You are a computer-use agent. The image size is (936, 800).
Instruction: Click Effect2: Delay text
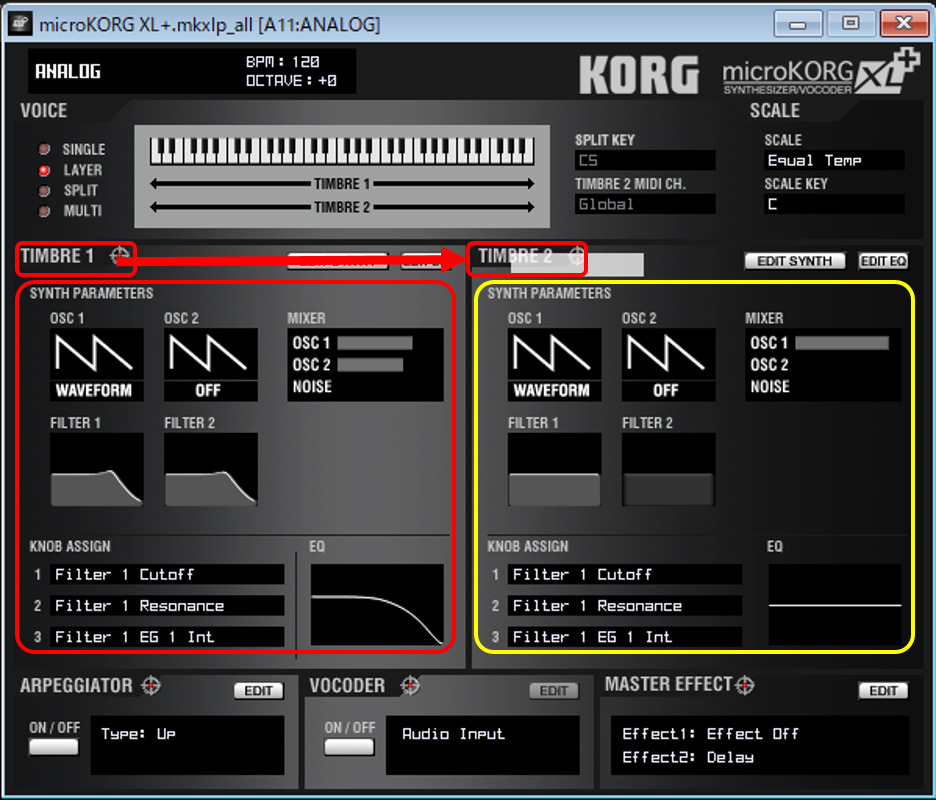point(688,757)
